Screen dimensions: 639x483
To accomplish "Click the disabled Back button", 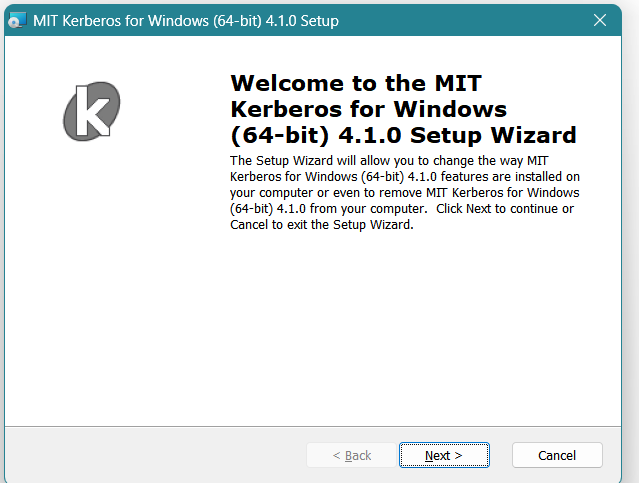I will click(351, 455).
